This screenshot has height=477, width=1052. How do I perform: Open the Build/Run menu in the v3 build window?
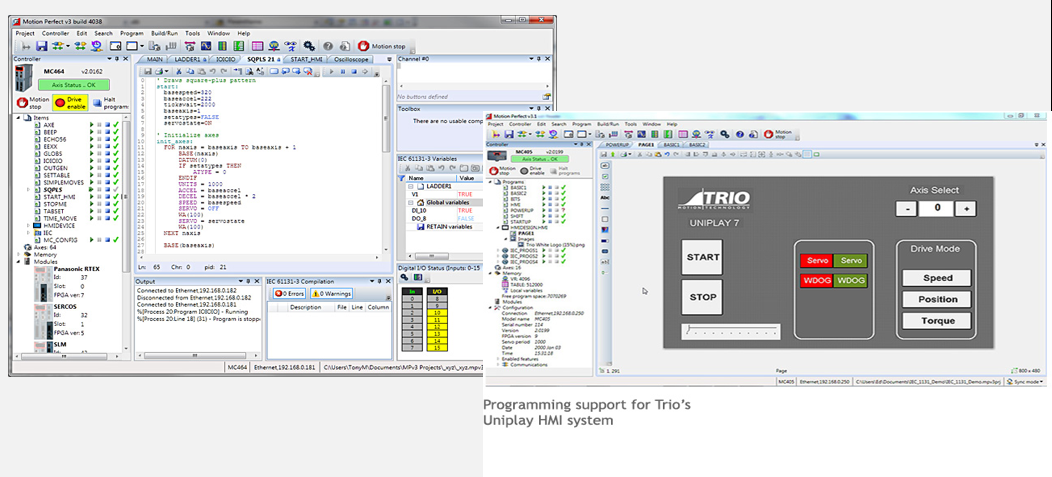click(x=164, y=33)
